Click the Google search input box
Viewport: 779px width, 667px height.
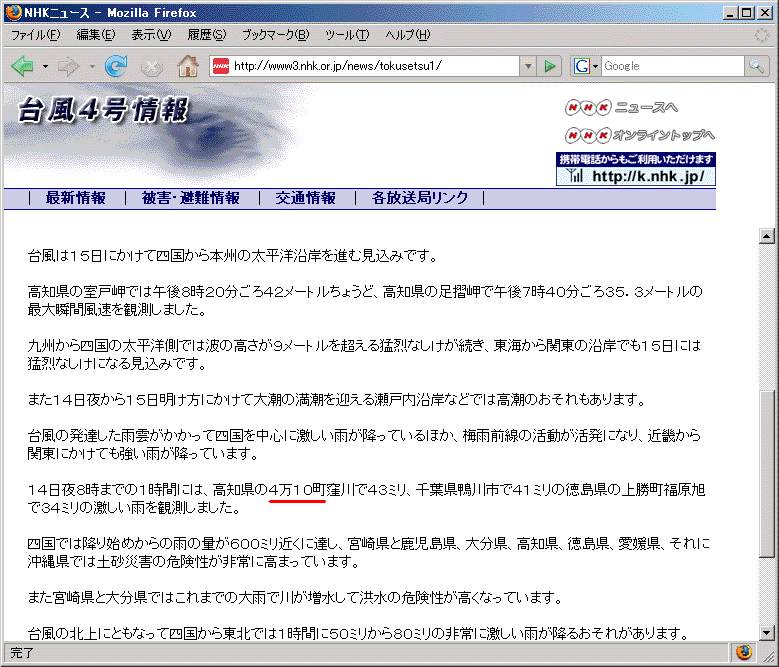(673, 66)
